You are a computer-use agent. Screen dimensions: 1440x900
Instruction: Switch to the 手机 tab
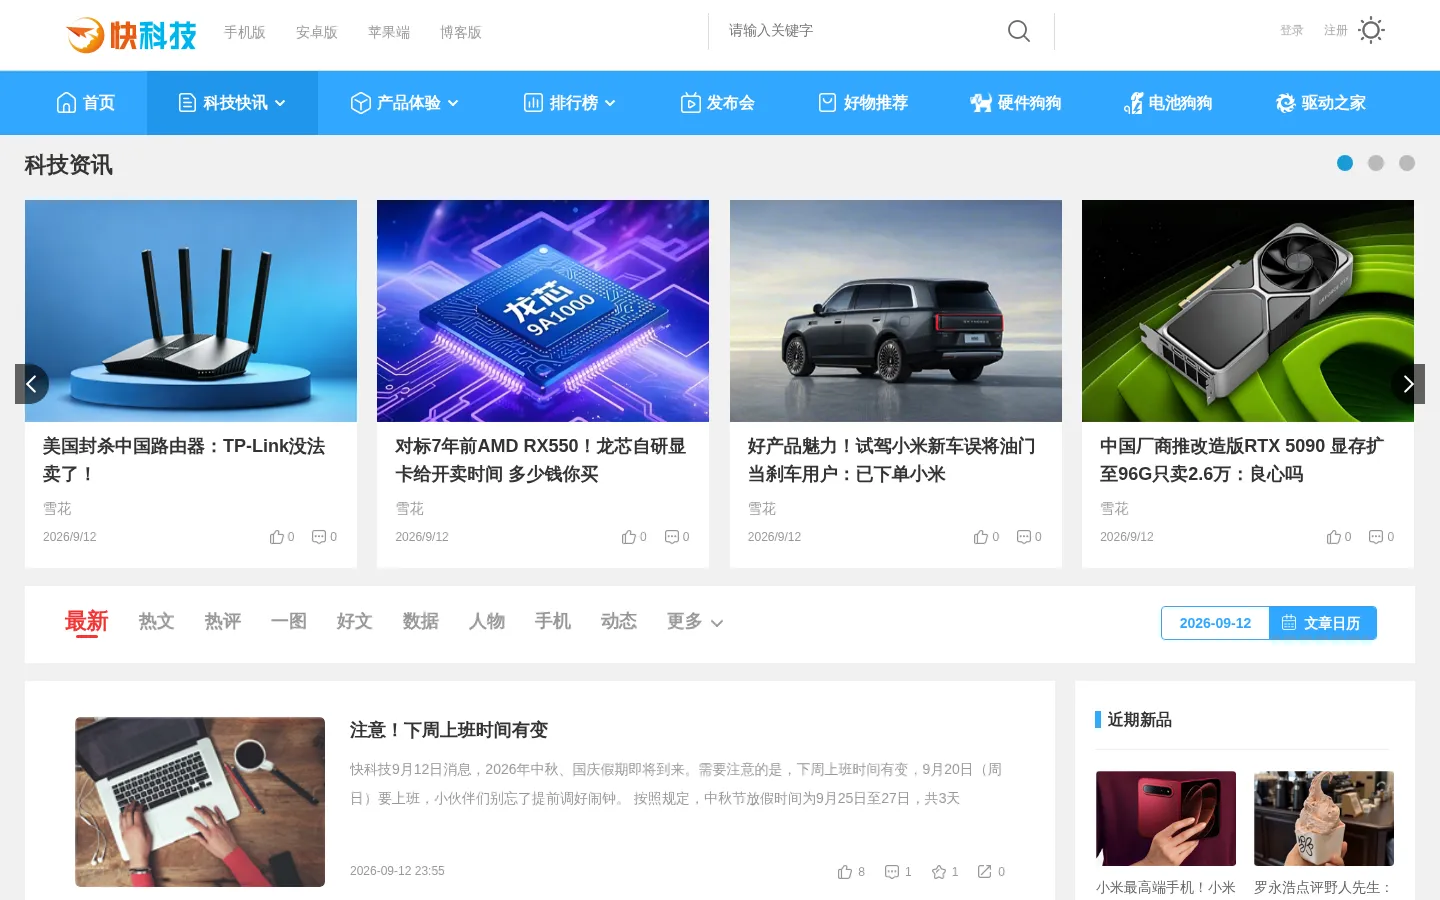click(x=553, y=622)
